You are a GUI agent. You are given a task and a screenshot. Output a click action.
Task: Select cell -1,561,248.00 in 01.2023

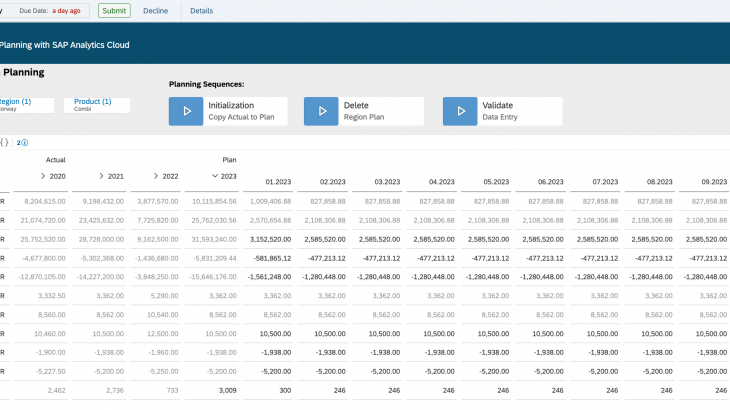click(x=269, y=277)
